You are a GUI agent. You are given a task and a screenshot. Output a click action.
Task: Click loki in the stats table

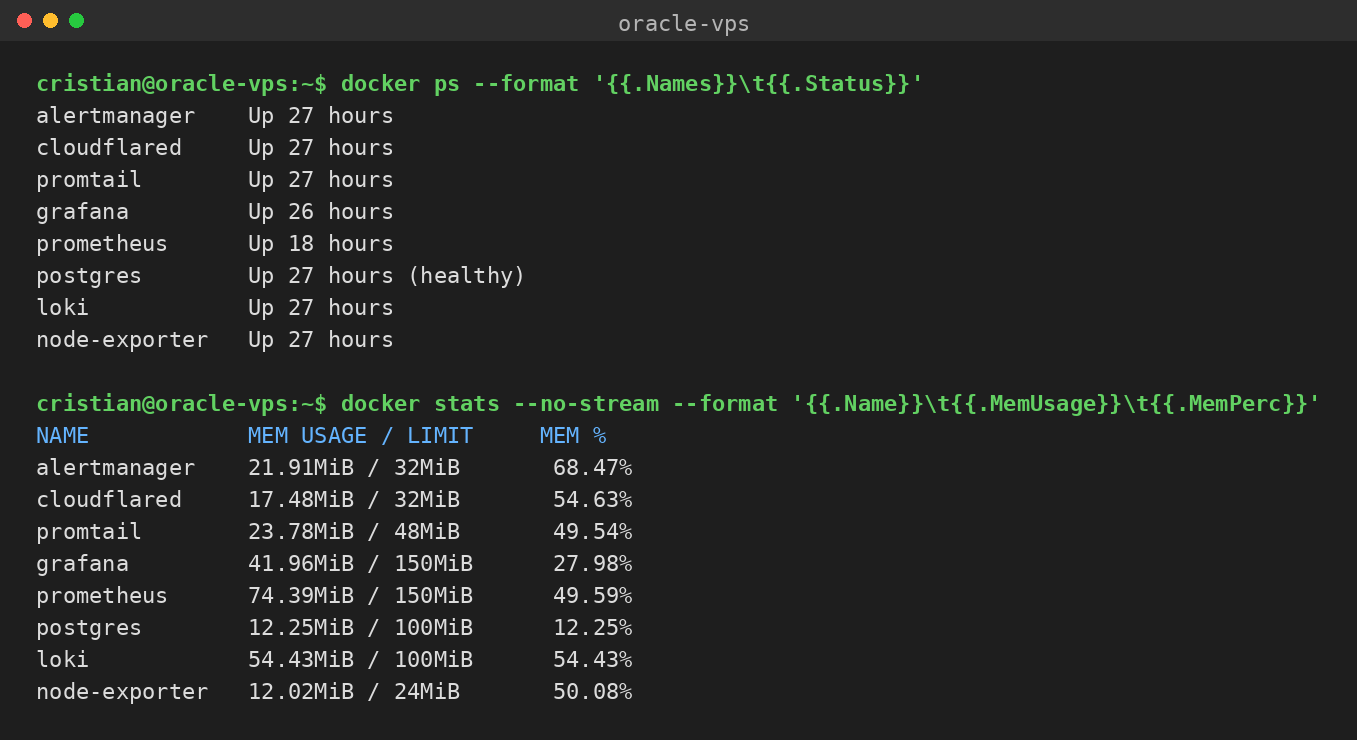[62, 660]
